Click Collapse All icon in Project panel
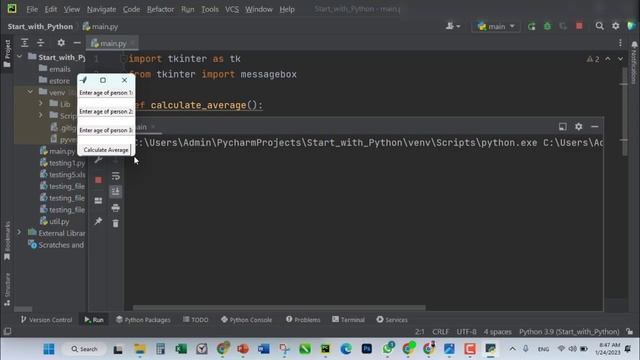The image size is (640, 360). point(40,42)
